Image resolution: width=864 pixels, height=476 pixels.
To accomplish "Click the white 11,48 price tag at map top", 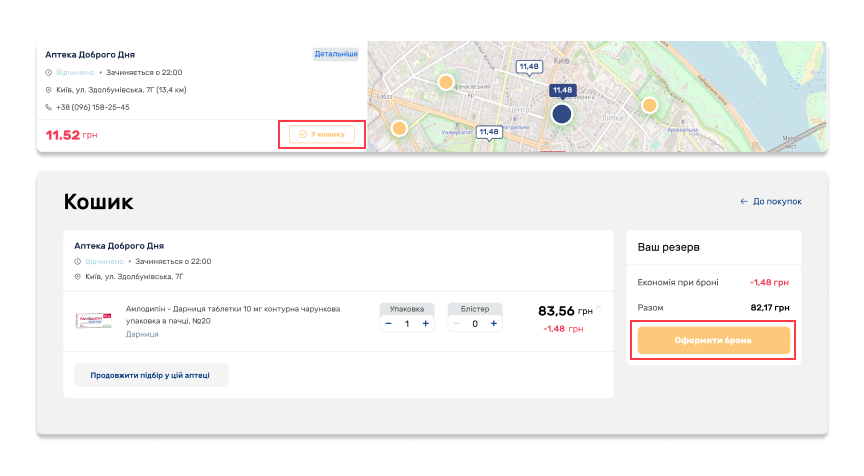I will (529, 67).
